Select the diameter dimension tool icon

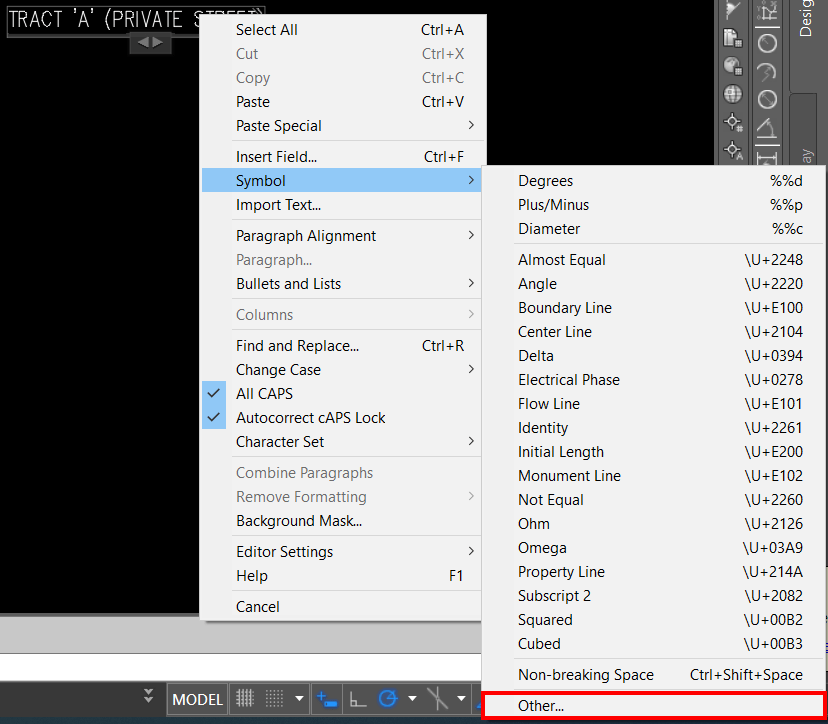click(x=767, y=99)
